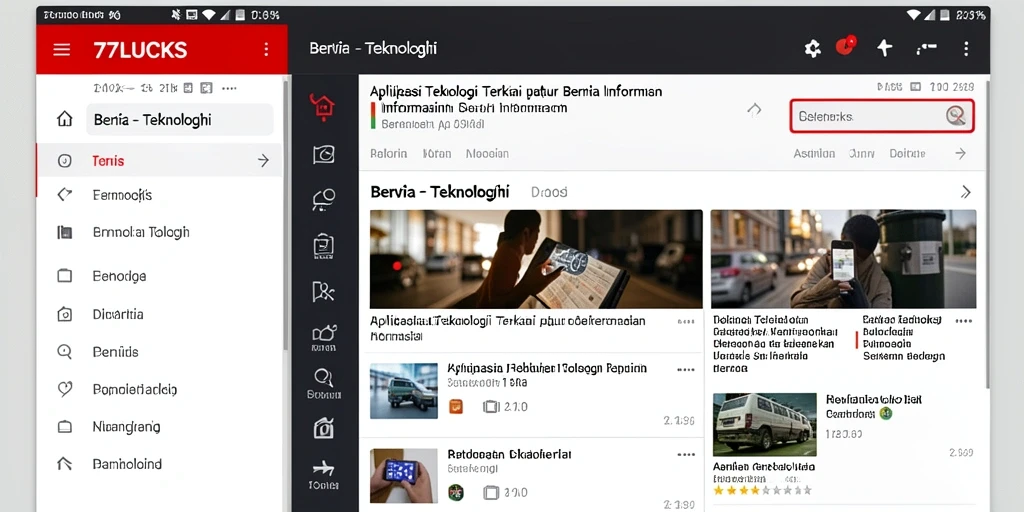The width and height of the screenshot is (1024, 512).
Task: Click the folder icon beside Eenodge
Action: (65, 276)
